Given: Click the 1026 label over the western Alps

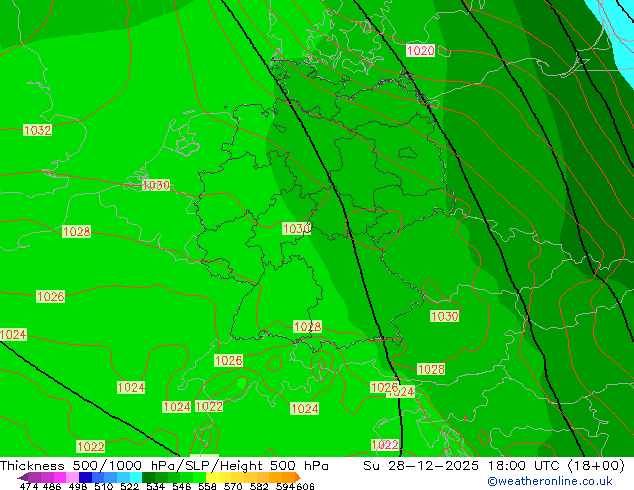Looking at the screenshot, I should tap(228, 360).
